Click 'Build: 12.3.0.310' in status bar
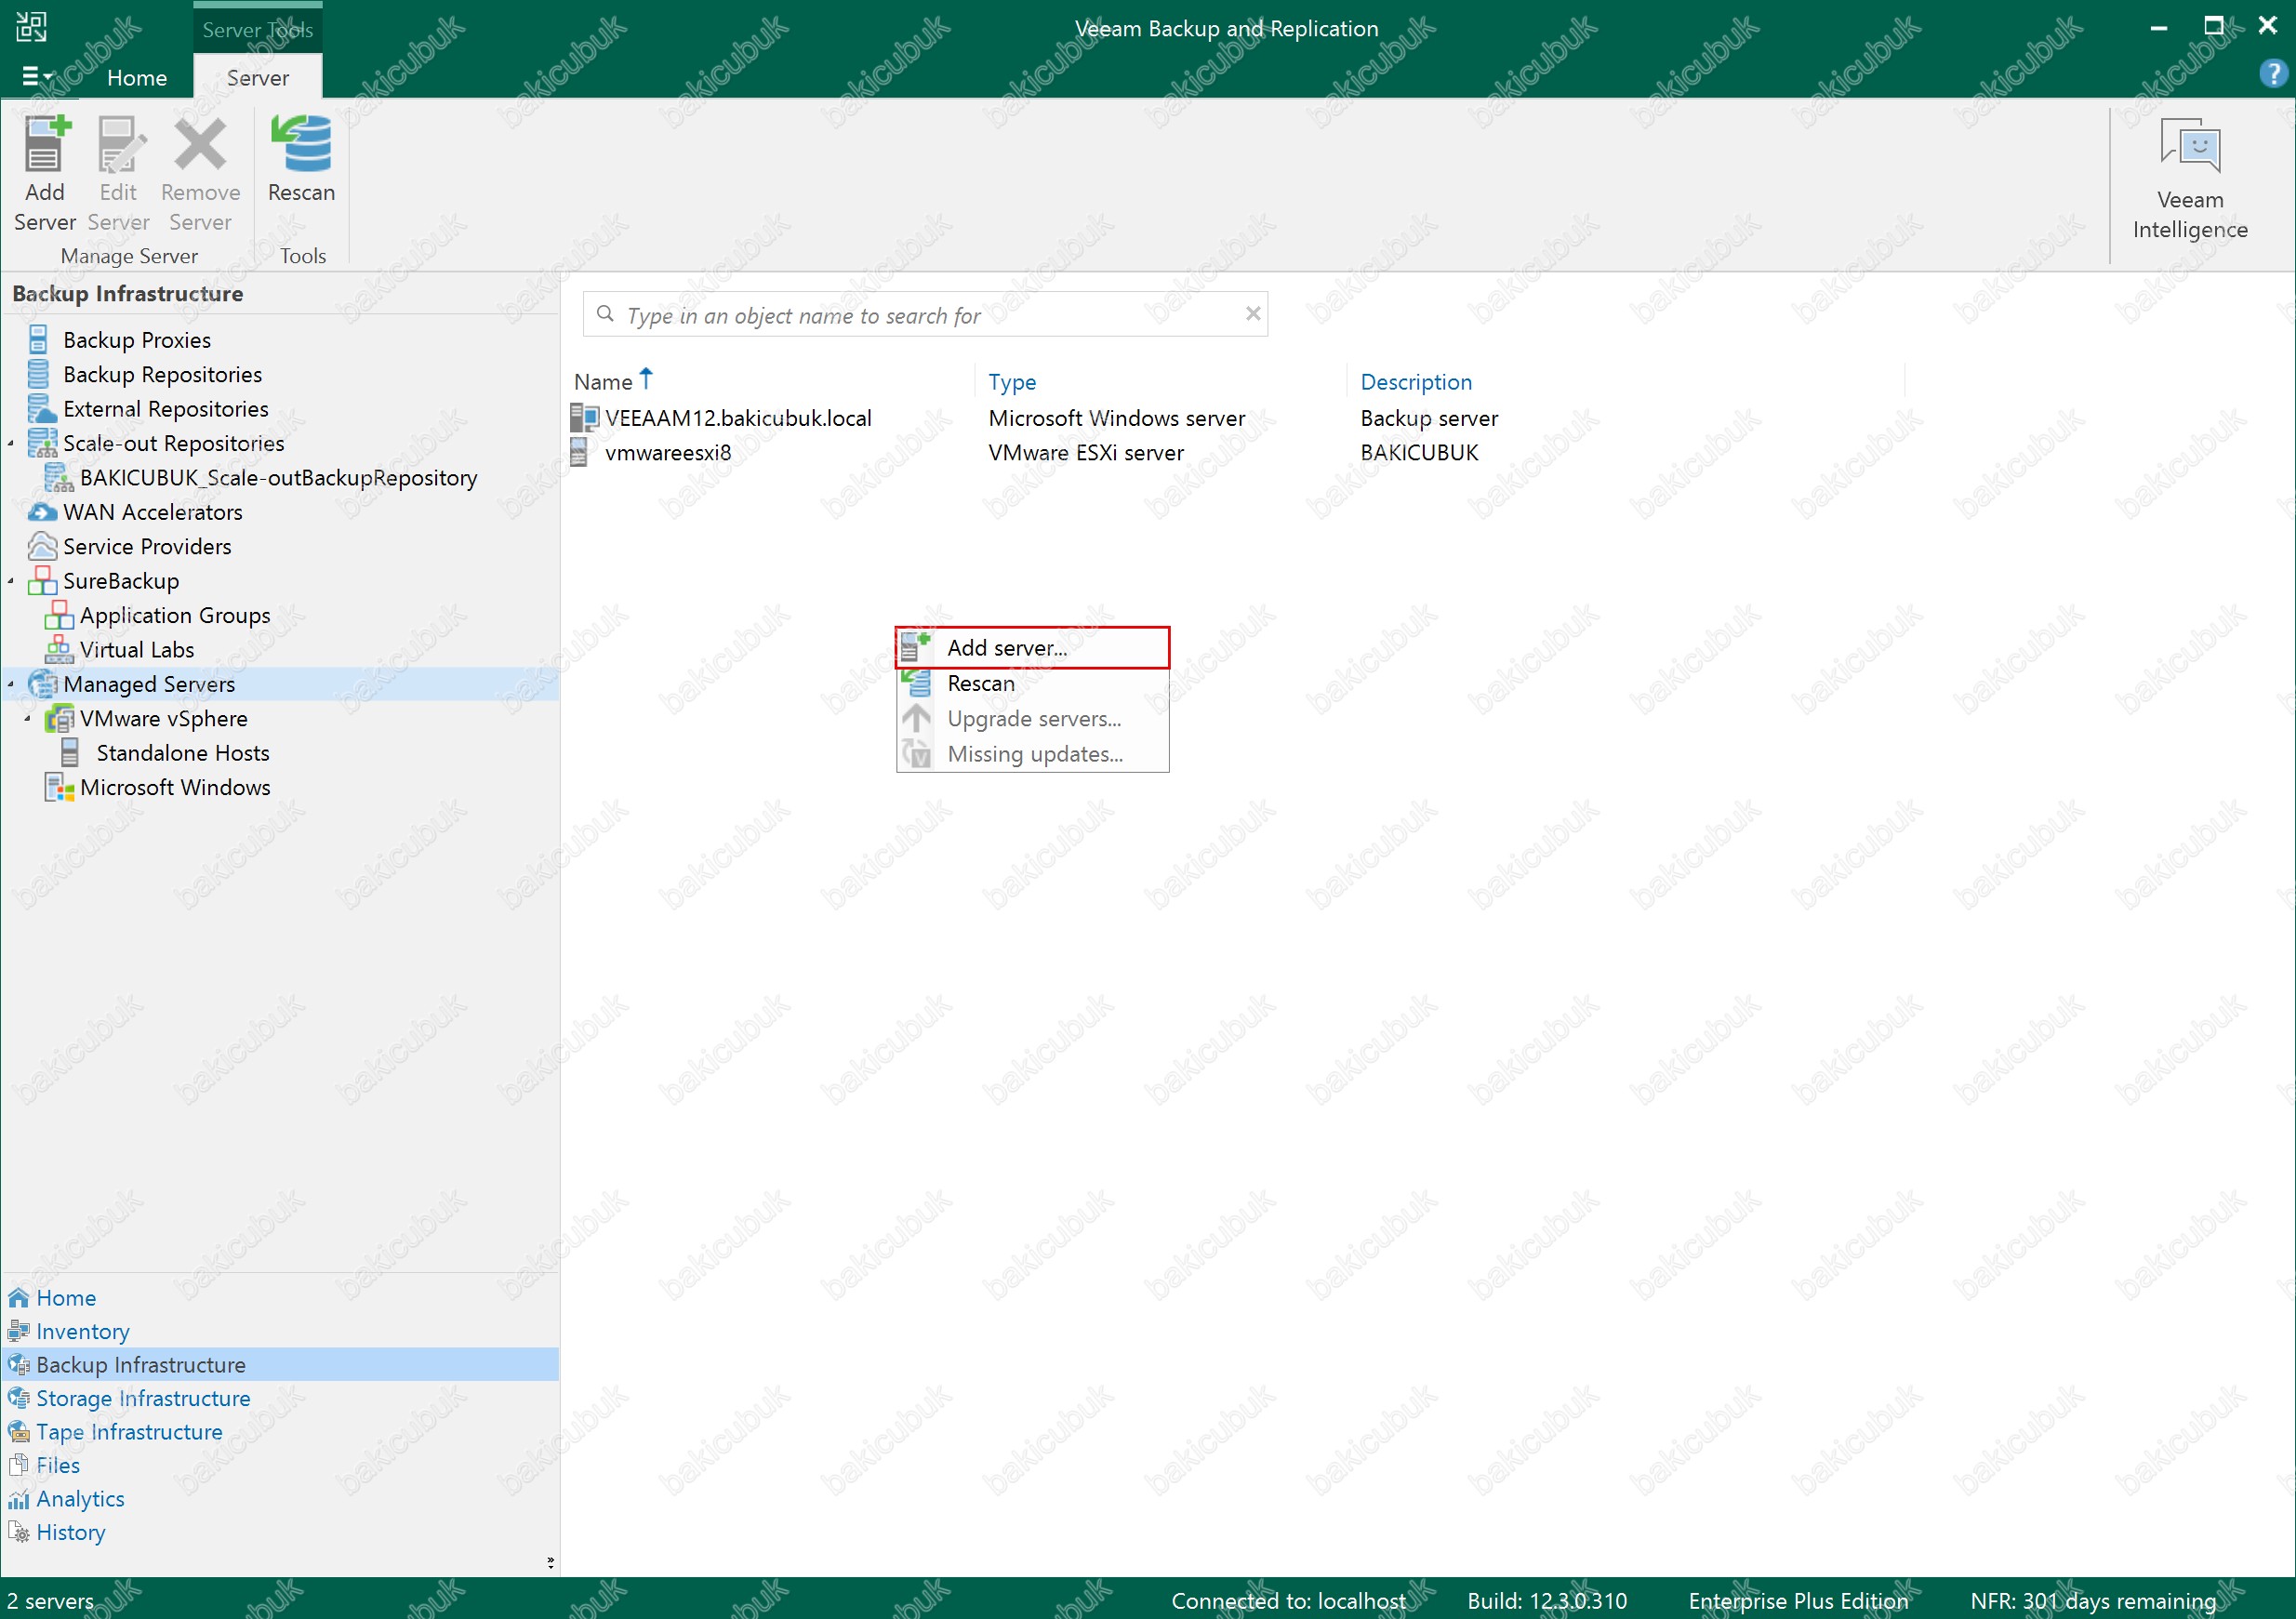This screenshot has width=2296, height=1619. point(1547,1601)
